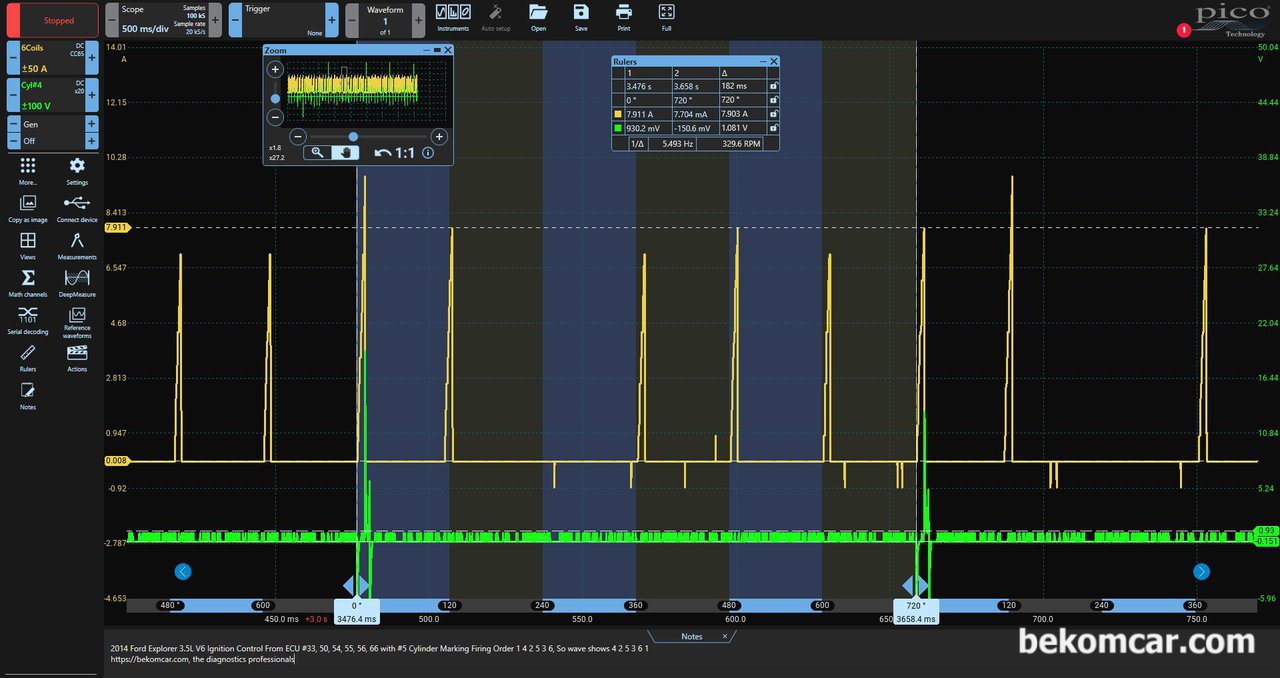Select the 720° rotation ruler marker
The image size is (1280, 678).
click(916, 606)
